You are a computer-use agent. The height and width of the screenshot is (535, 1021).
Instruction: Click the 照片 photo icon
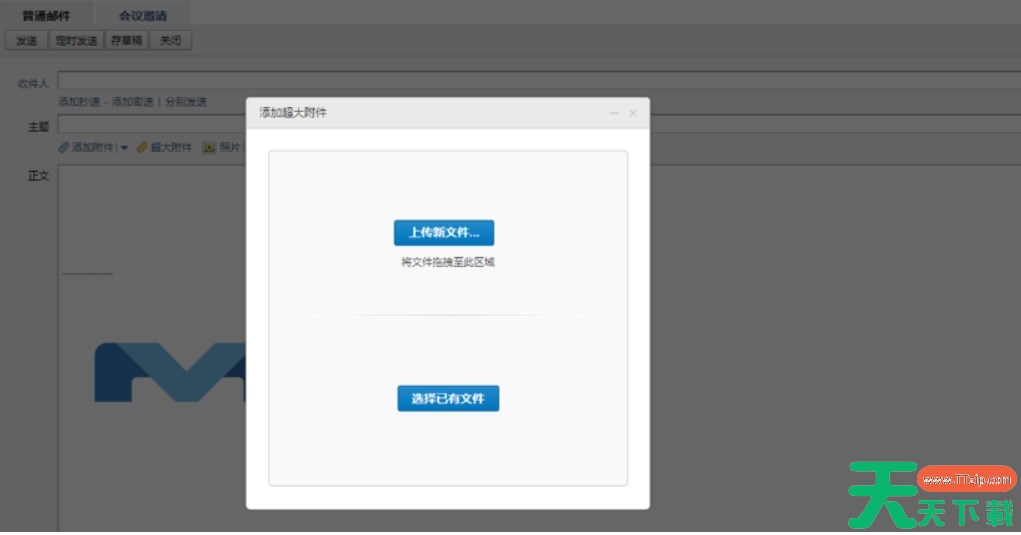click(x=209, y=148)
